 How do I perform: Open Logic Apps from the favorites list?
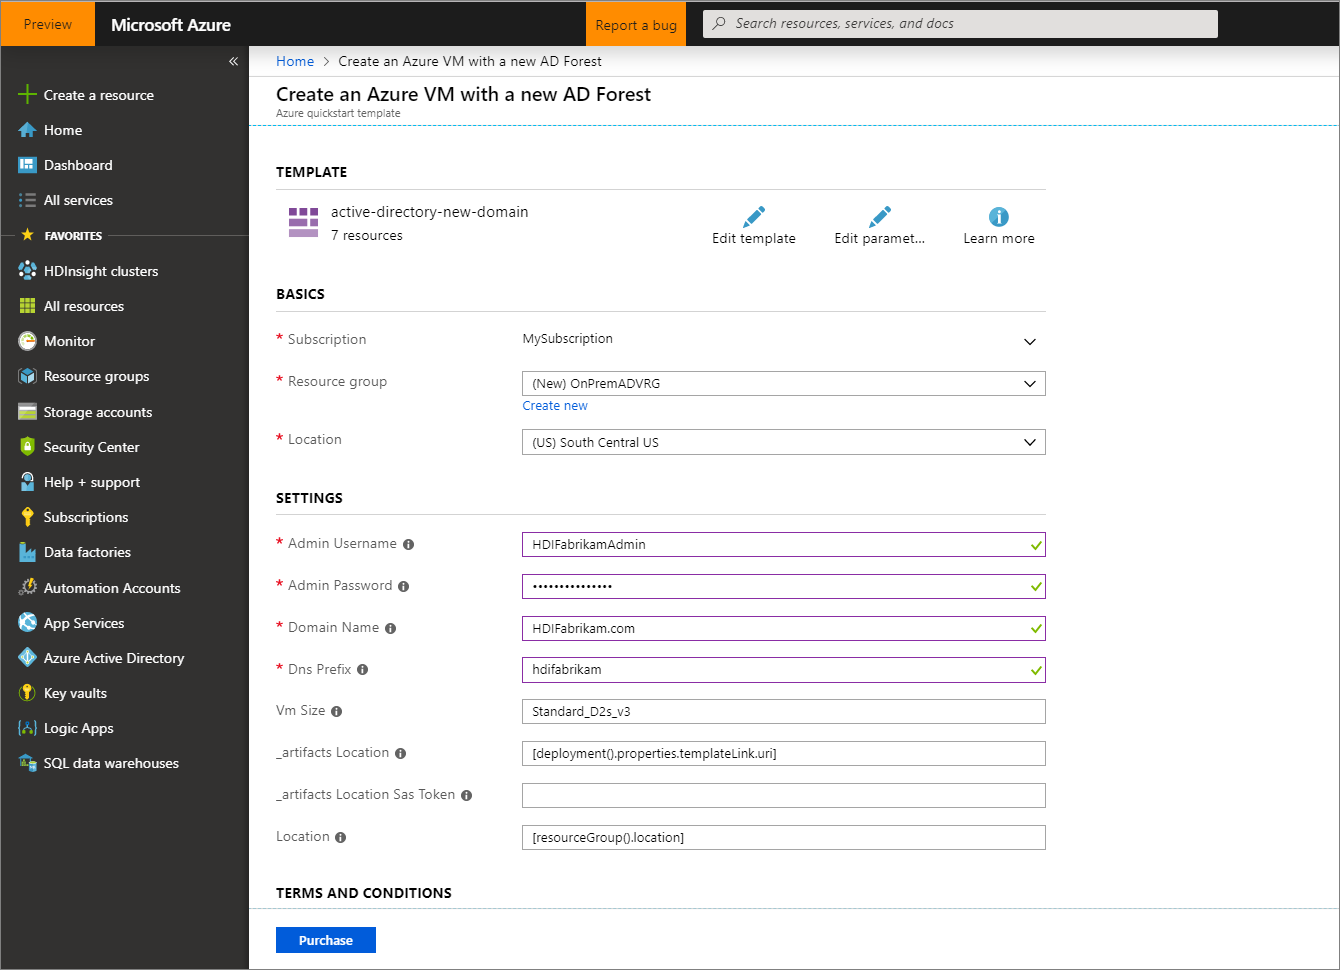point(78,727)
